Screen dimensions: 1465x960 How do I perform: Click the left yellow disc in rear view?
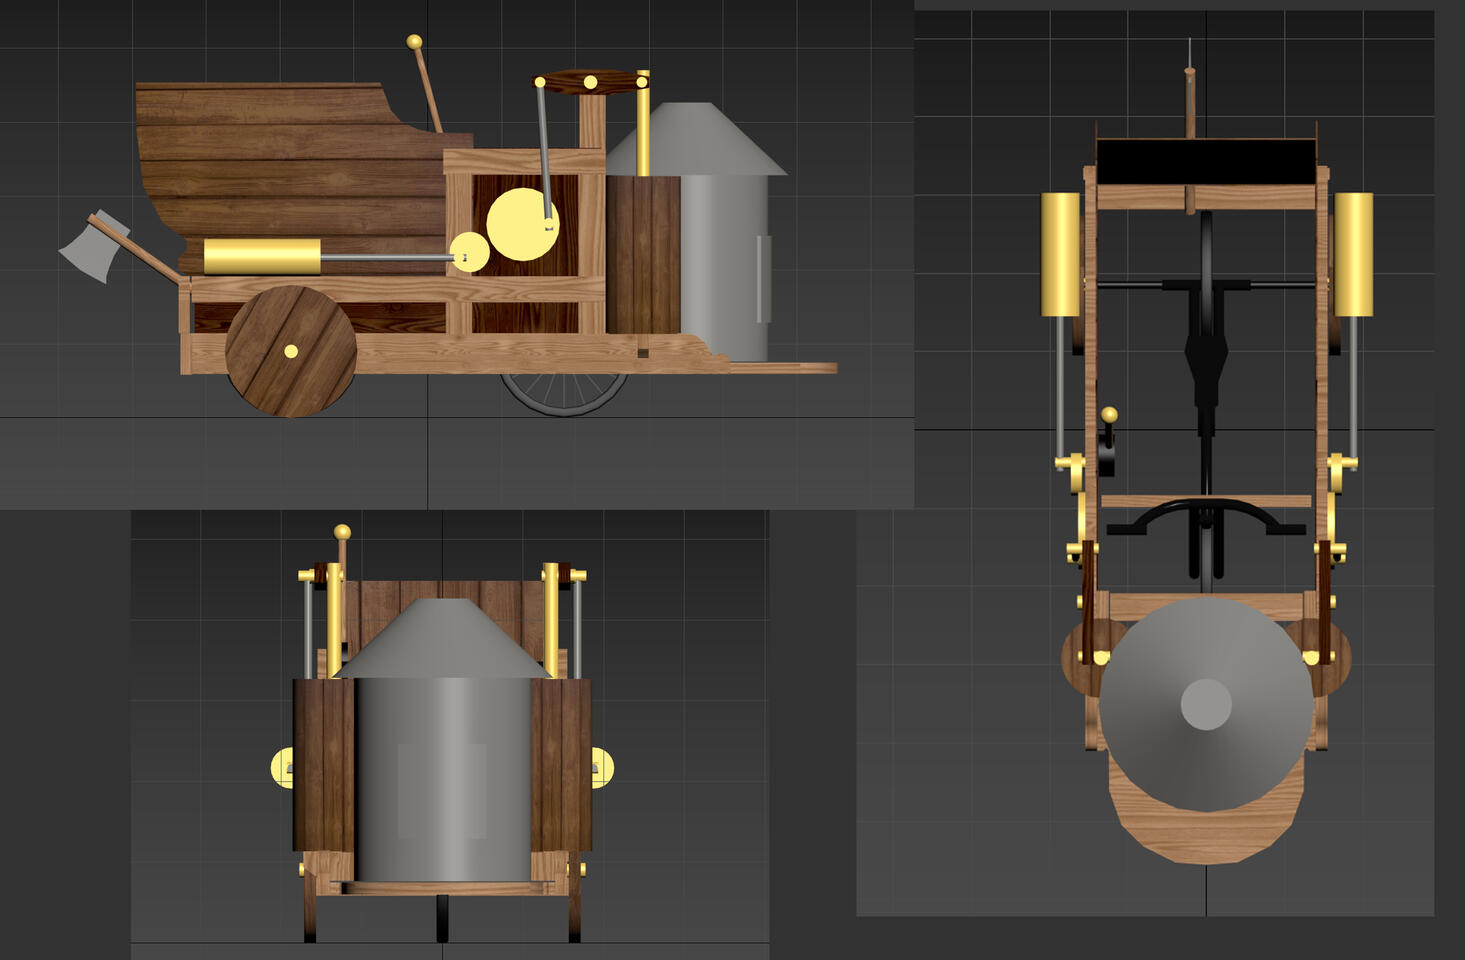click(282, 768)
